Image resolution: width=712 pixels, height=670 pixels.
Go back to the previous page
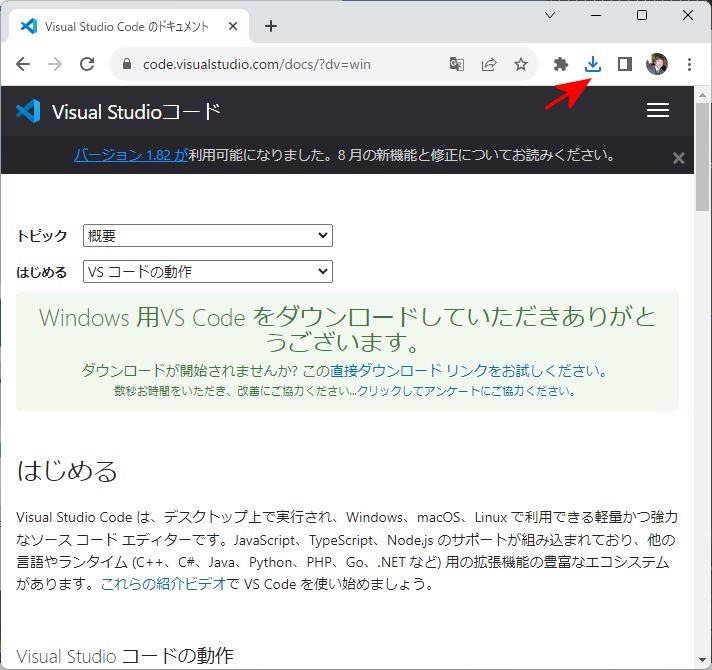pyautogui.click(x=23, y=64)
